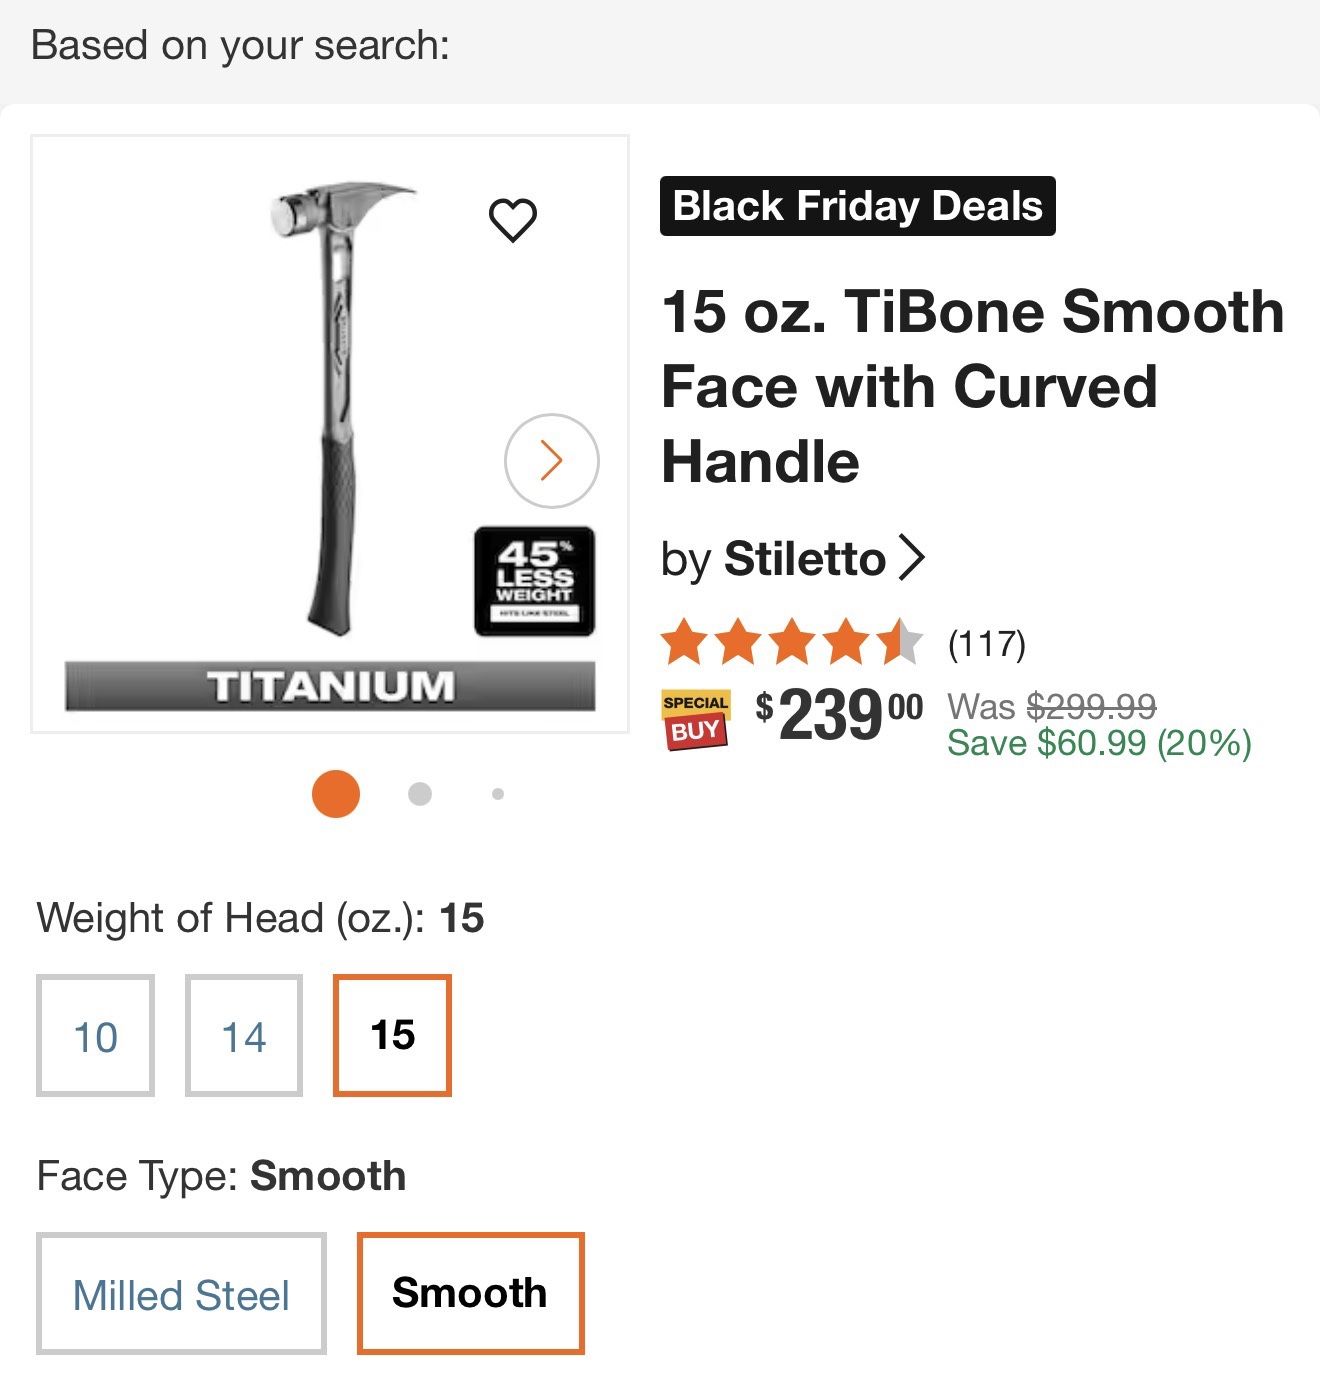Select the 14 oz head weight option
Viewport: 1320px width, 1376px height.
pos(243,1034)
